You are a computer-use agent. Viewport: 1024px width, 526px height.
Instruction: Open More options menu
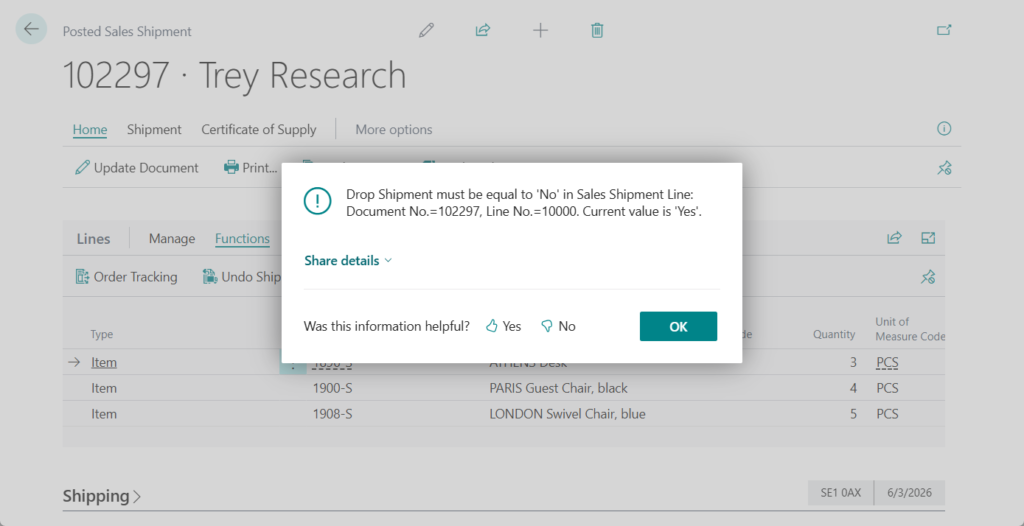click(x=394, y=129)
